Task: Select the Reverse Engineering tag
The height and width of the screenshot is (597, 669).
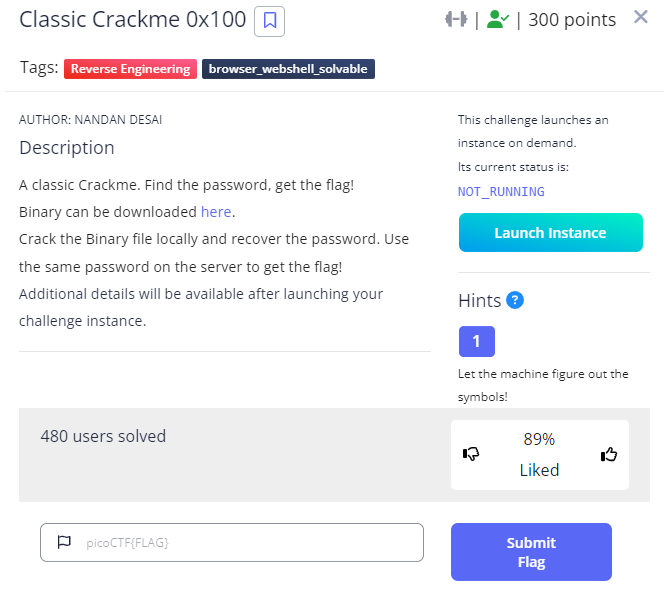Action: coord(130,69)
